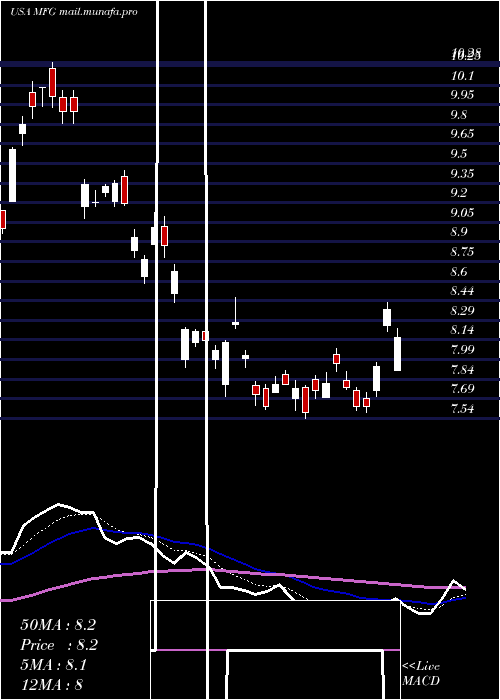This screenshot has width=500, height=700.
Task: Click the '5MA : 8.1' readout
Action: pyautogui.click(x=54, y=665)
